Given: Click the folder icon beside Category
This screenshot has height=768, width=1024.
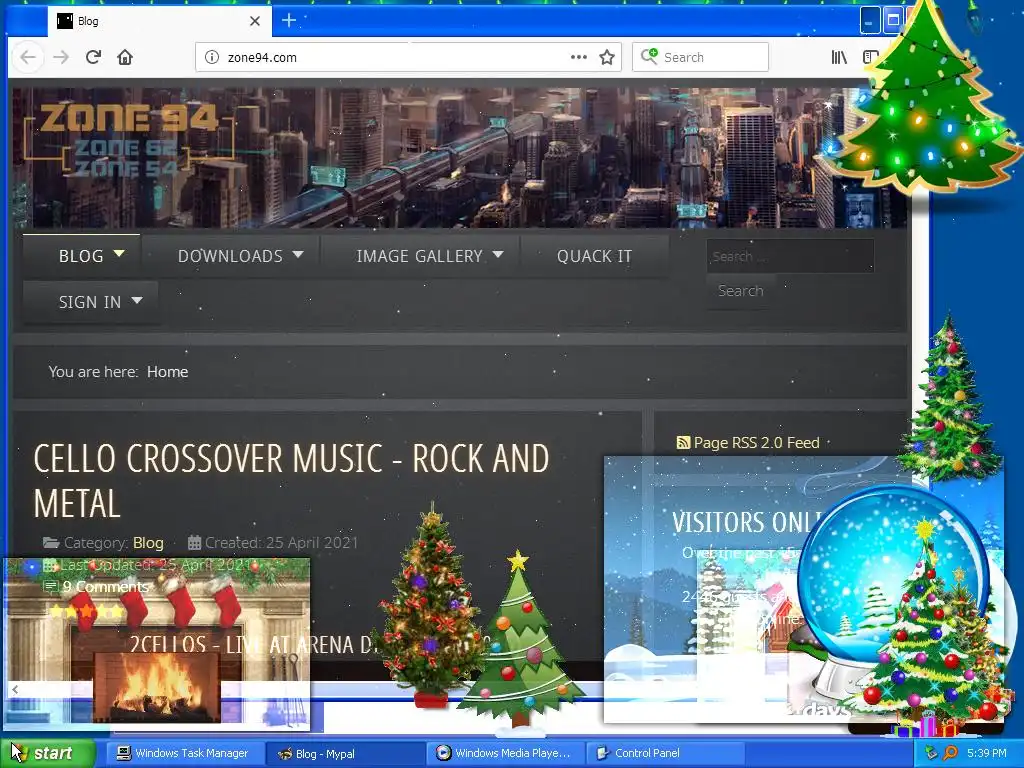Looking at the screenshot, I should tap(51, 543).
